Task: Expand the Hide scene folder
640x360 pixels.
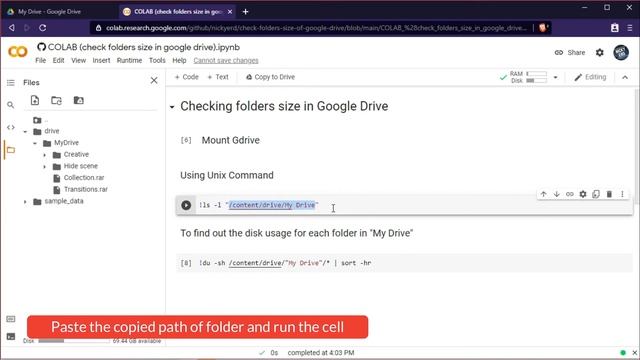Action: coord(45,167)
